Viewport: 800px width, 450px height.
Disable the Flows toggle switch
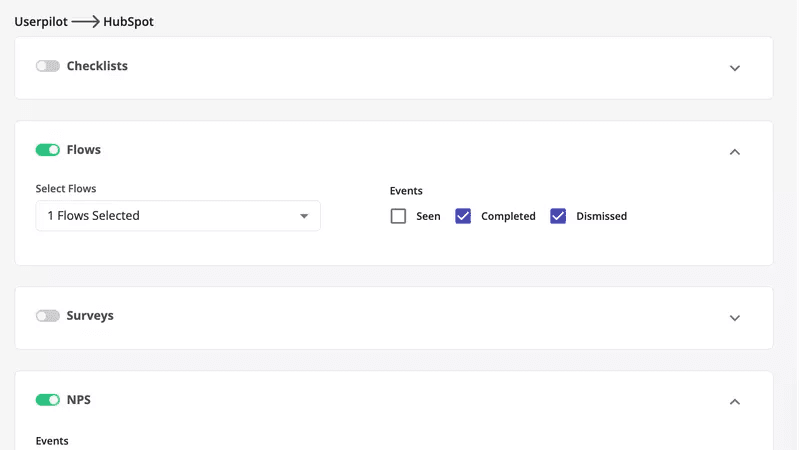tap(47, 150)
